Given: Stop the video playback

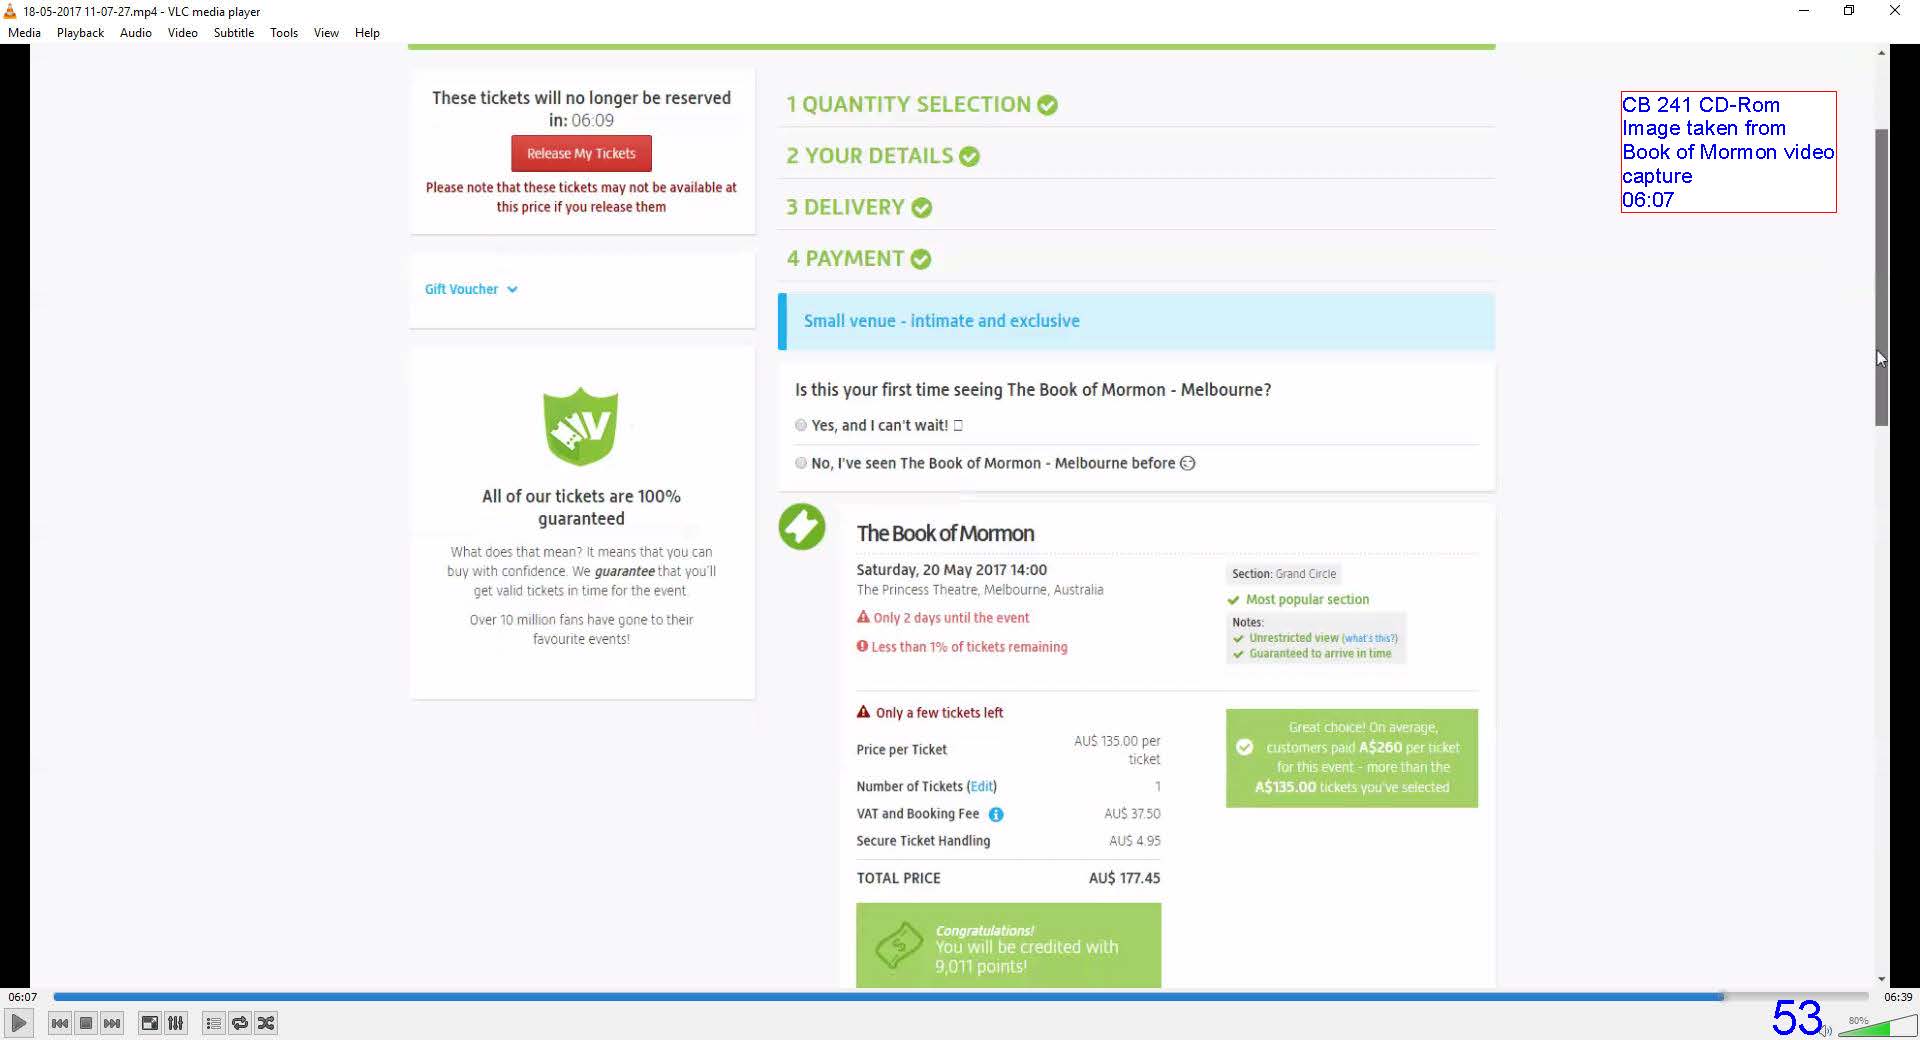Looking at the screenshot, I should coord(86,1023).
